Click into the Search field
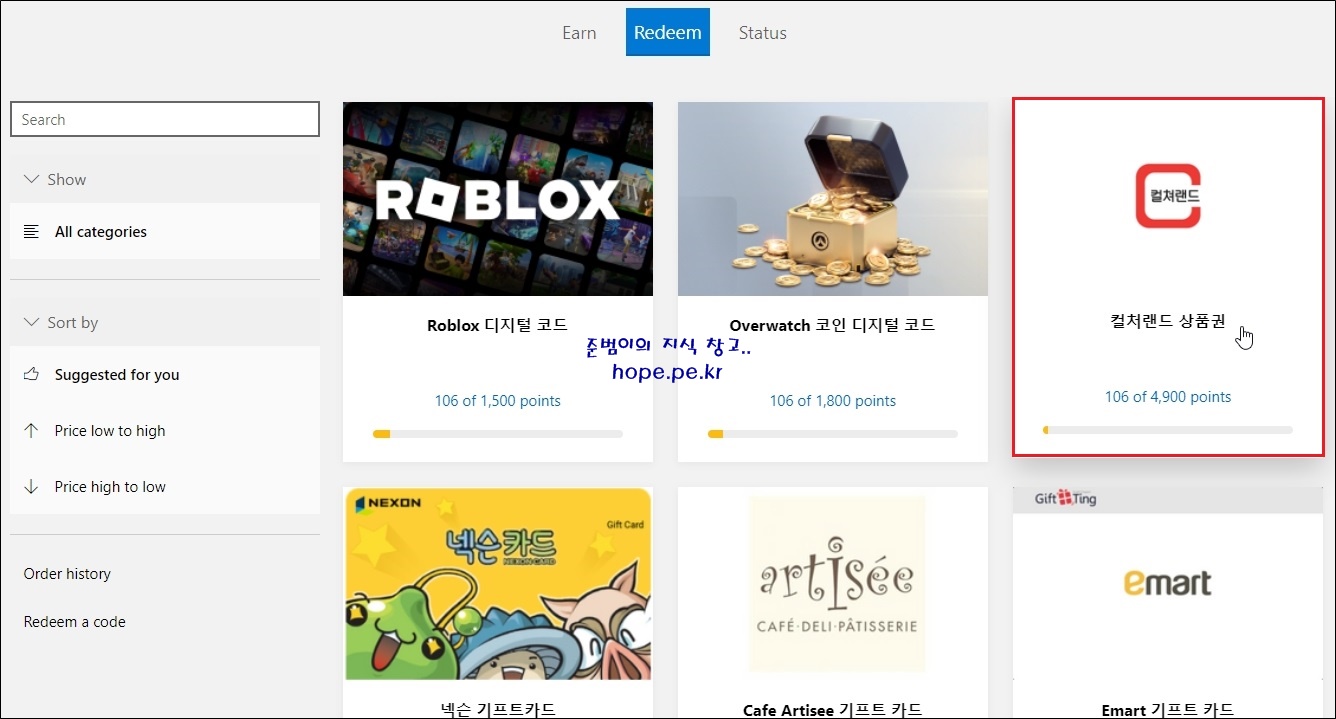The image size is (1336, 719). pos(165,119)
